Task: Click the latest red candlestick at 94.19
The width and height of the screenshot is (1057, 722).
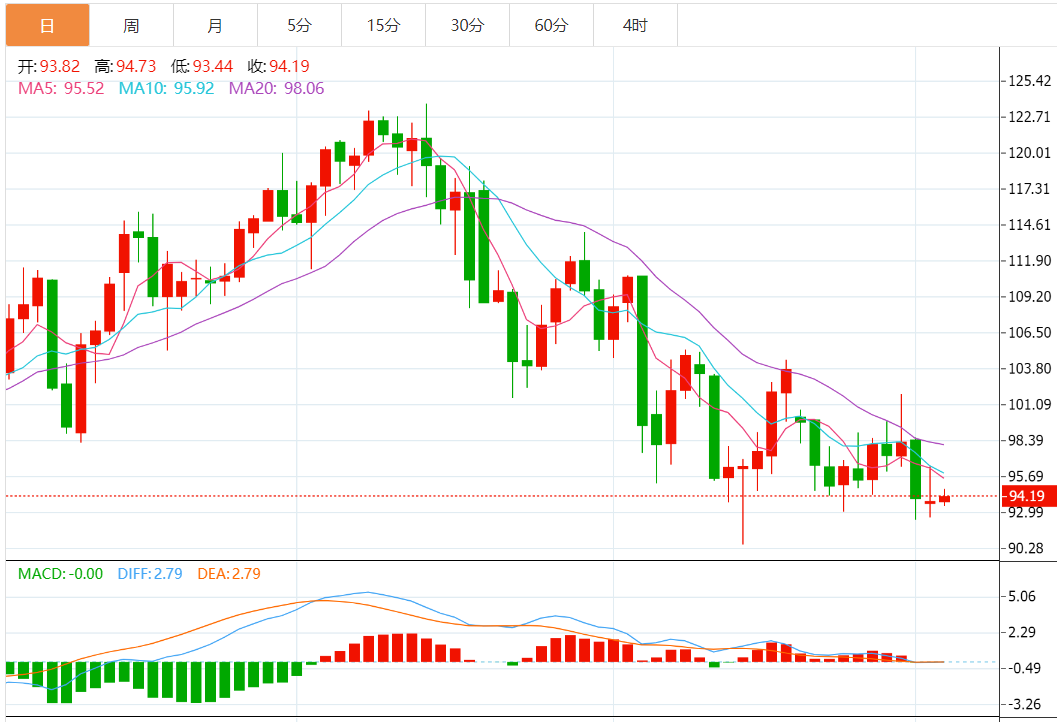Action: tap(944, 499)
